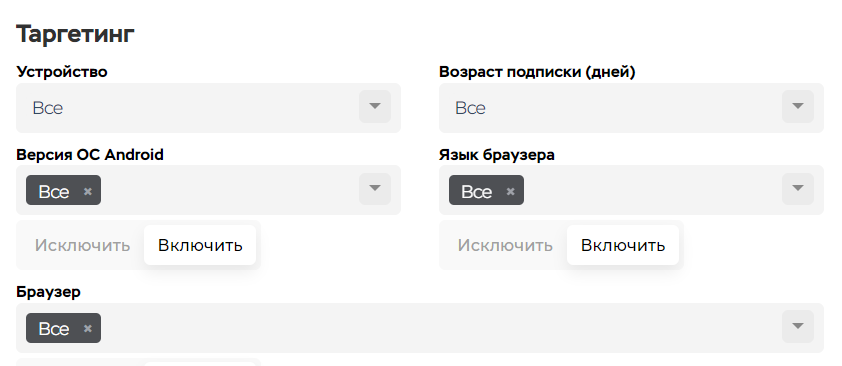Click inside Язык браузера multi-select field
The width and height of the screenshot is (842, 366).
pyautogui.click(x=631, y=190)
